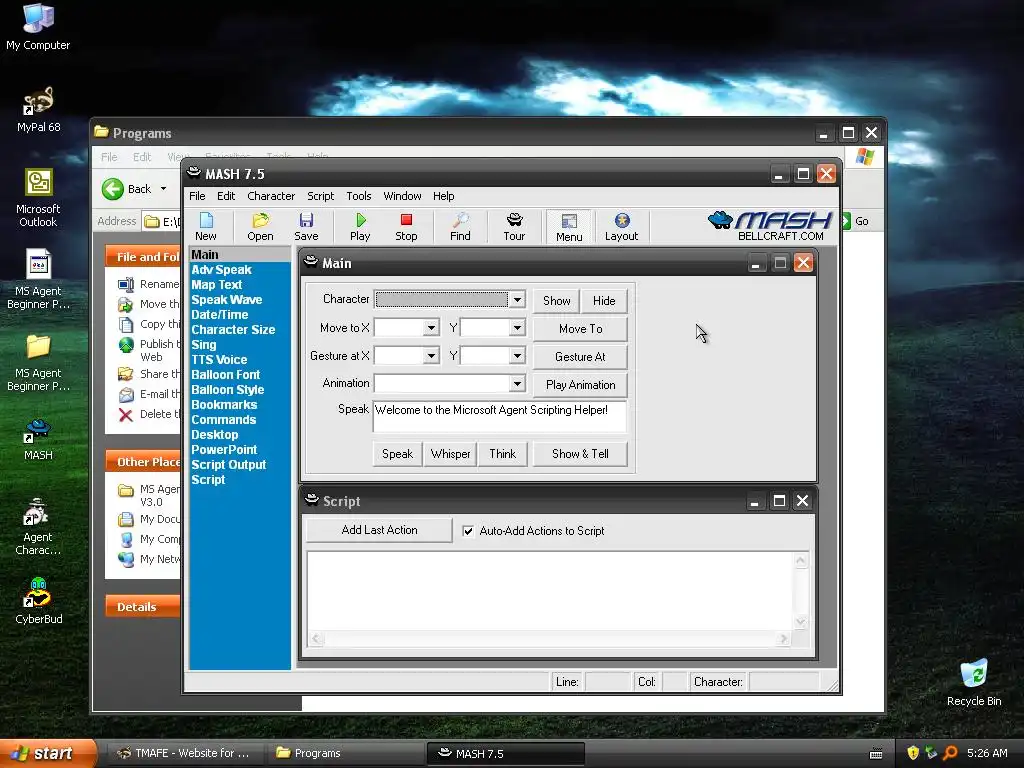The image size is (1024, 768).
Task: Open the Window menu
Action: (x=402, y=196)
